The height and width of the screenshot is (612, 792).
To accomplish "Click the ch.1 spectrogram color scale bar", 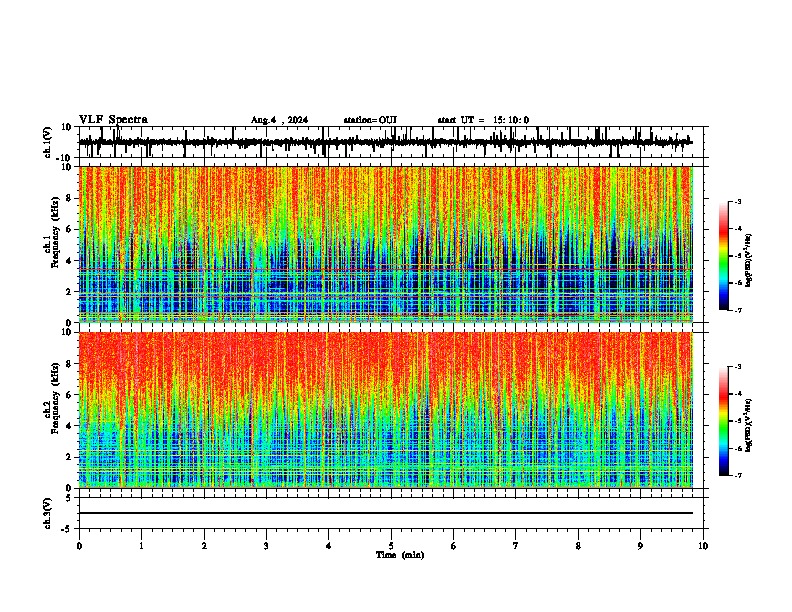I will coord(723,256).
